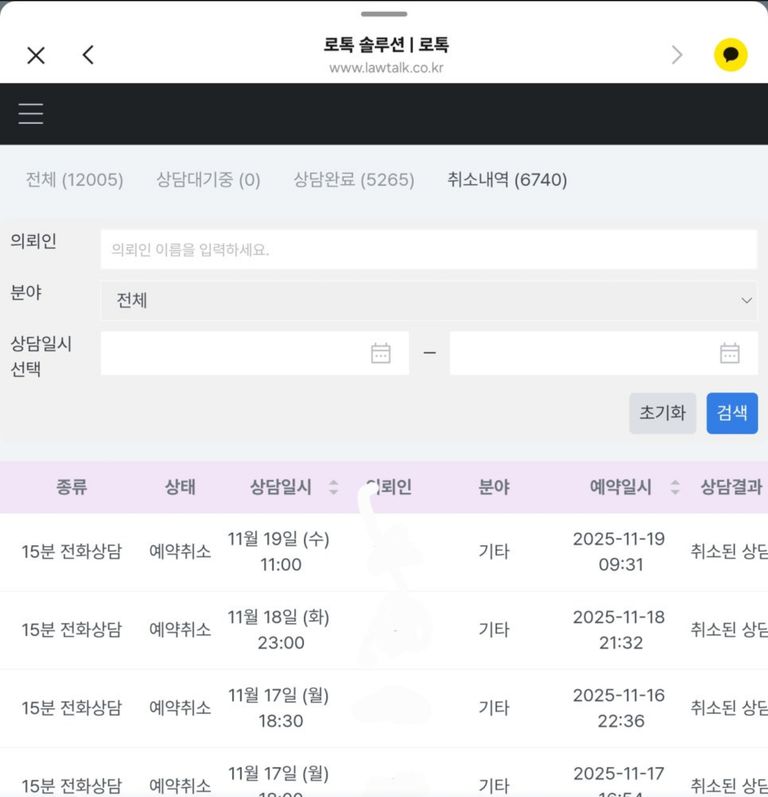The width and height of the screenshot is (768, 797).
Task: View the 취소내역 (6740) tab
Action: [x=507, y=180]
